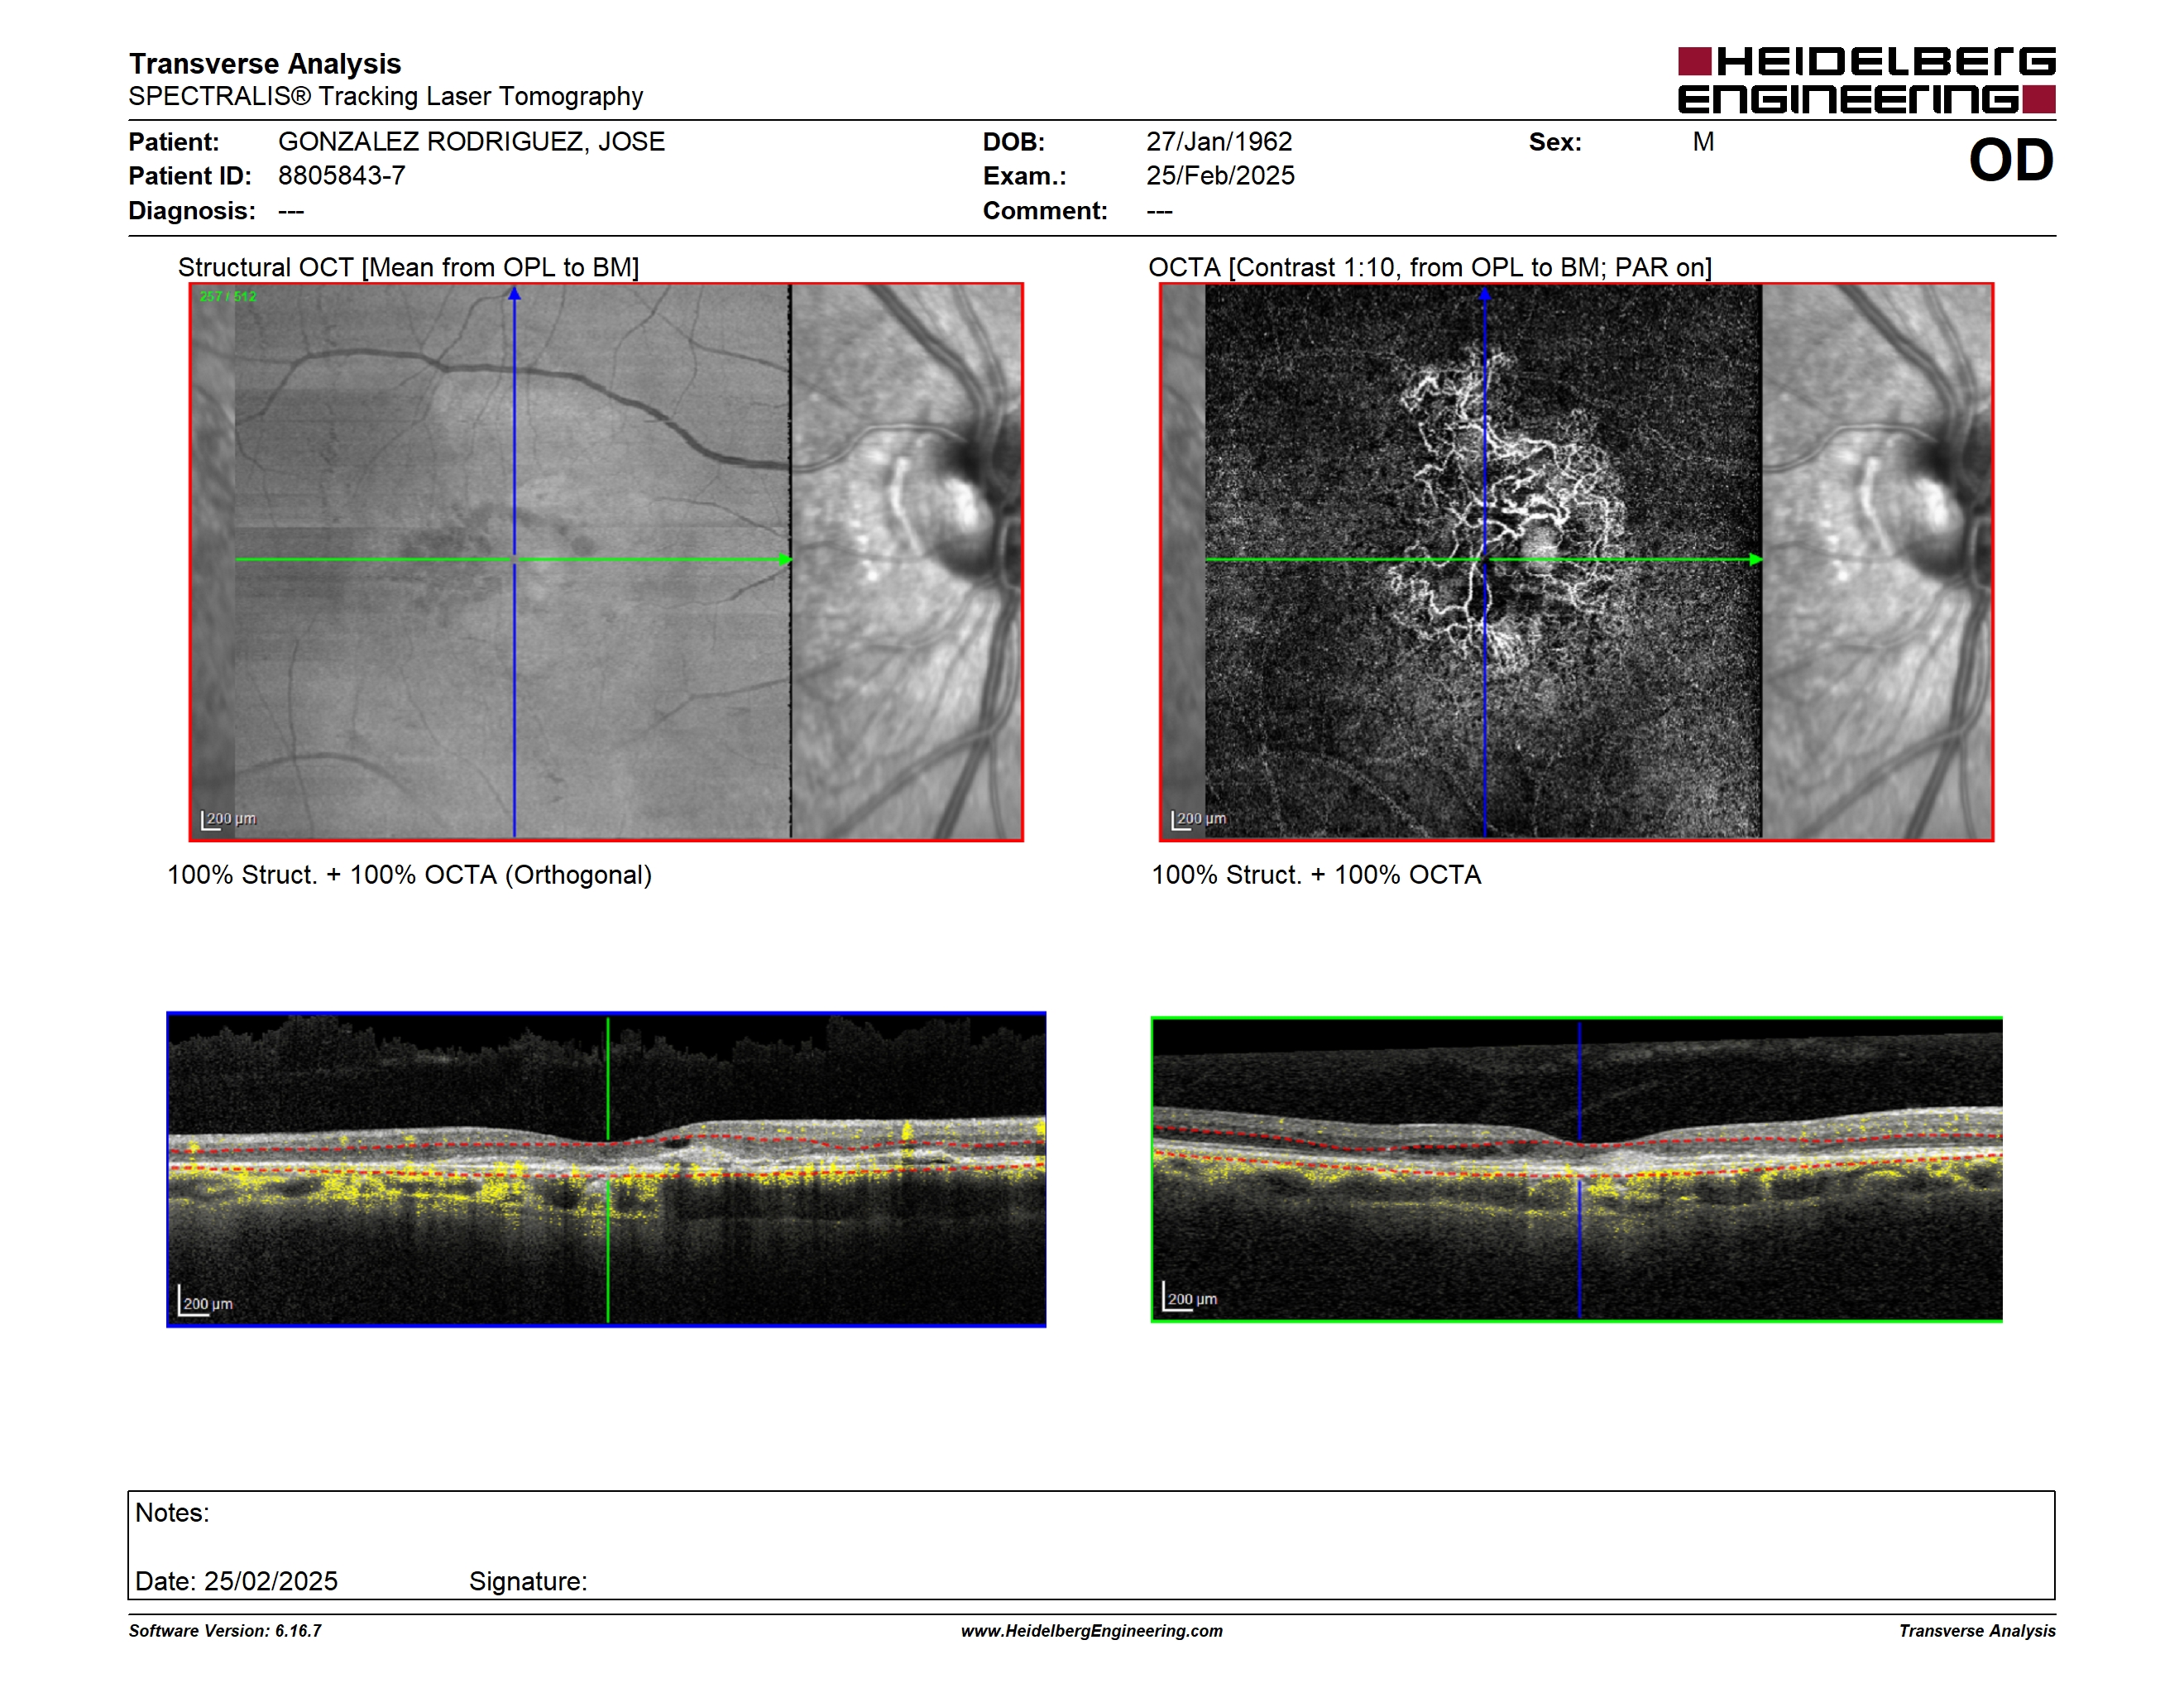Viewport: 2184px width, 1688px height.
Task: Click the Sex value 'M'
Action: 1703,142
